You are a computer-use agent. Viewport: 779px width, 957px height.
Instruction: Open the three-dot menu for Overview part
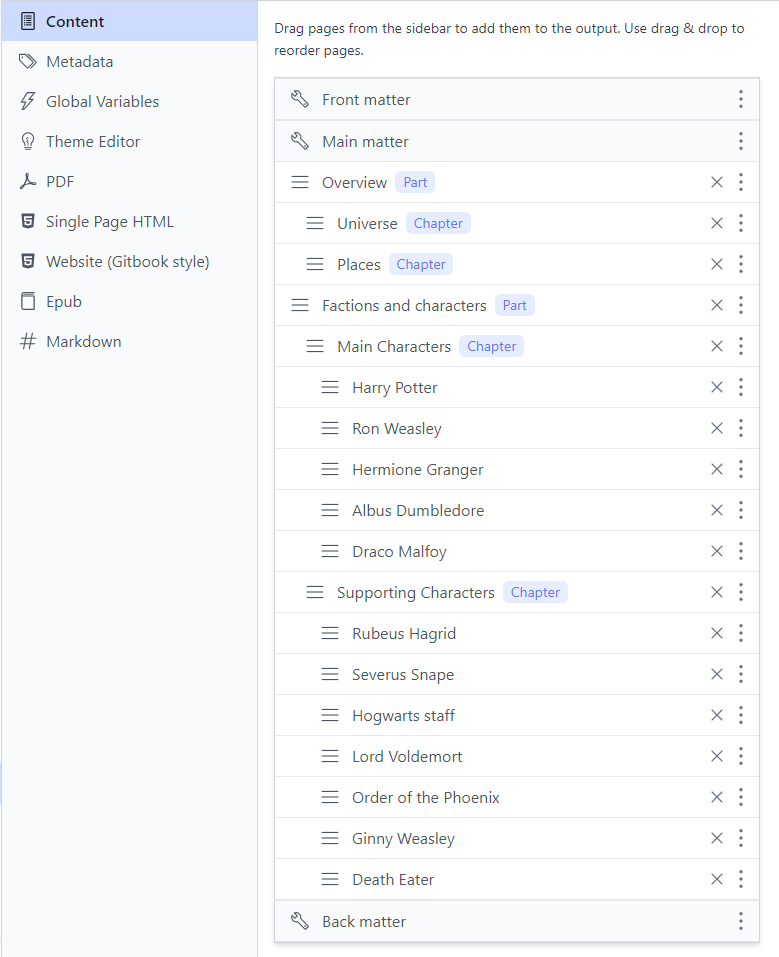tap(741, 182)
